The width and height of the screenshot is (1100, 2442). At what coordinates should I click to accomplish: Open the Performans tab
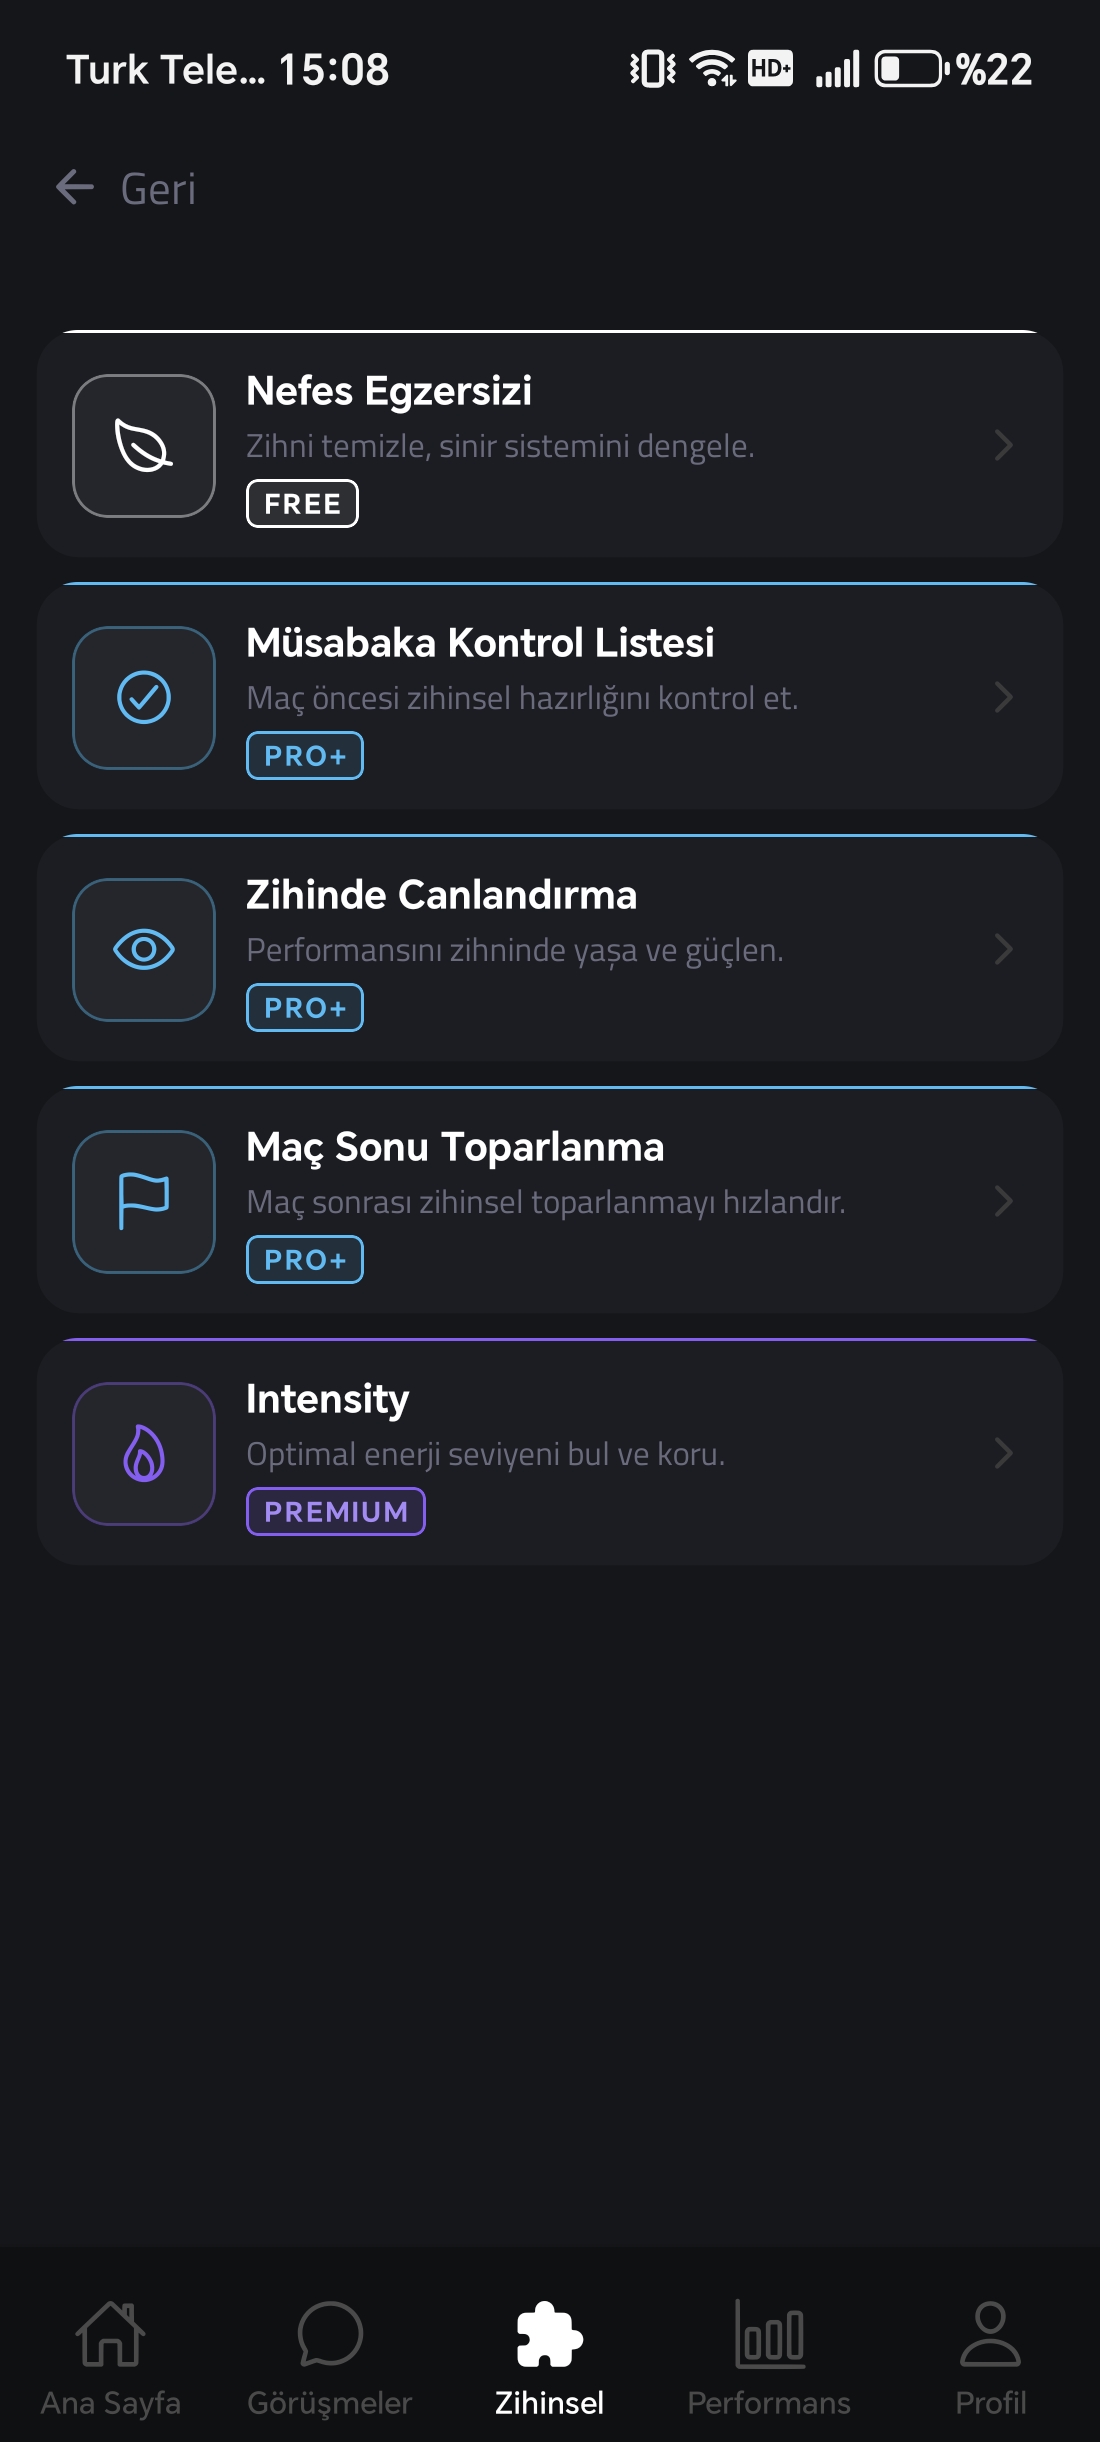pos(769,2359)
